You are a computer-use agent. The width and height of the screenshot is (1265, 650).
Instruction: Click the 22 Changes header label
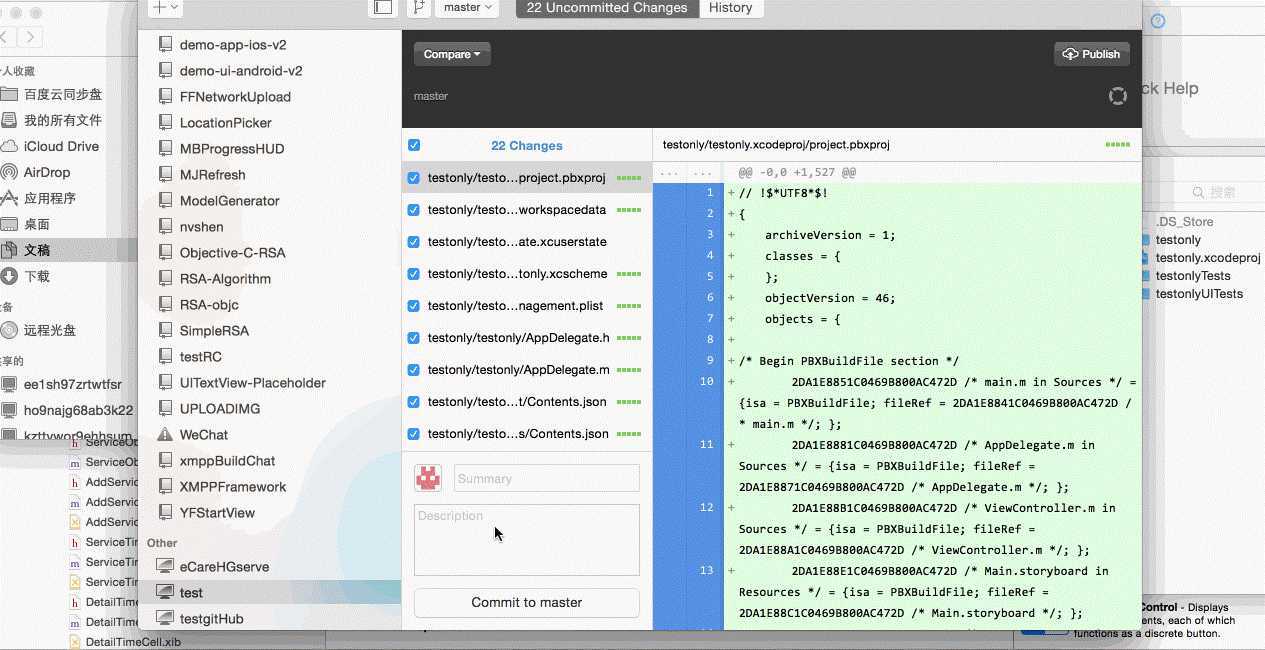[527, 145]
